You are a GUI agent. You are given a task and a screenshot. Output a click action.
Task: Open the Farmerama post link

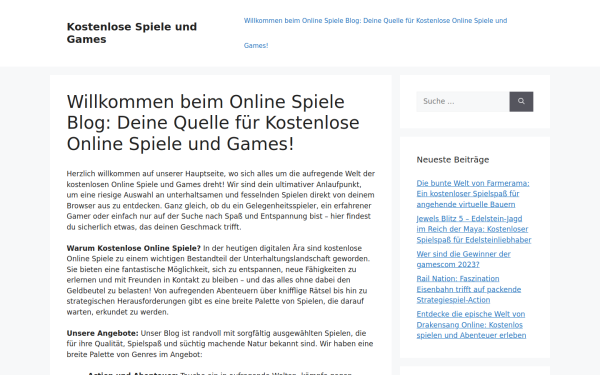point(473,194)
